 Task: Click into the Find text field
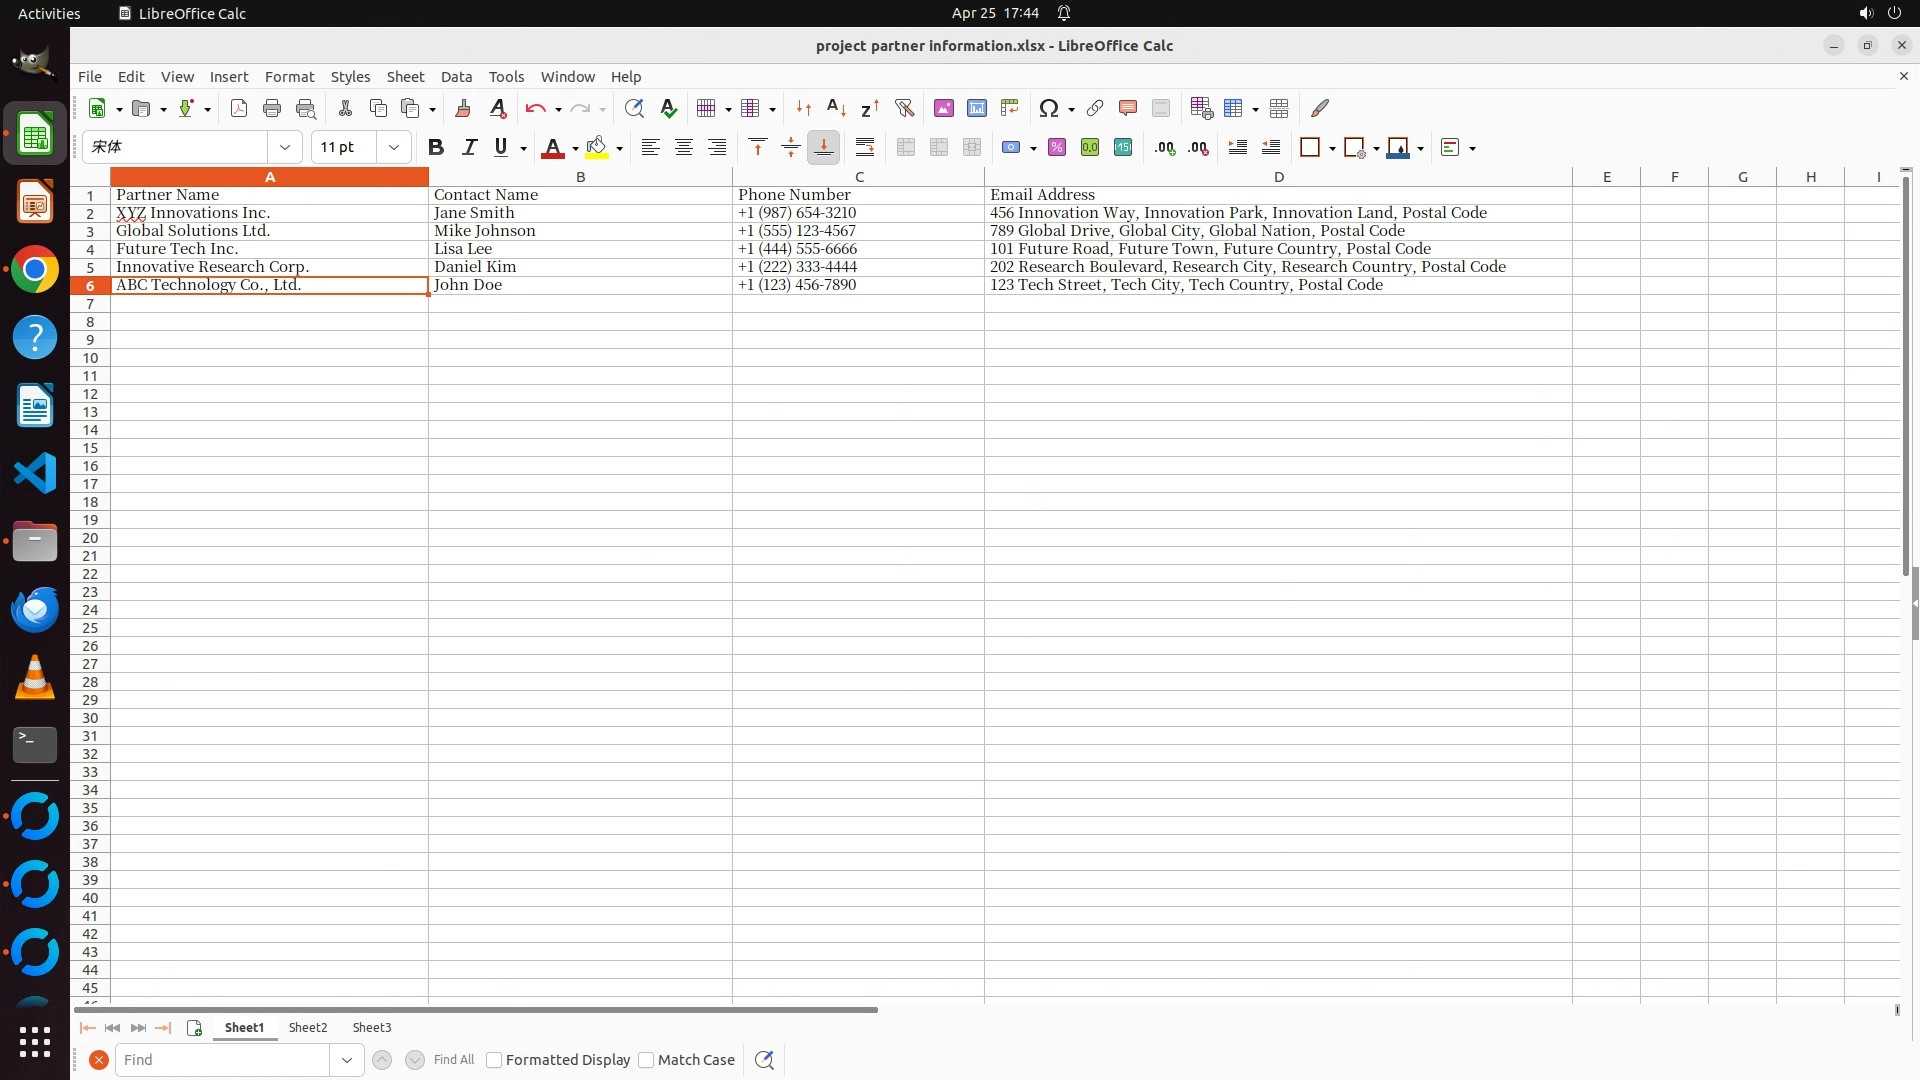[222, 1060]
